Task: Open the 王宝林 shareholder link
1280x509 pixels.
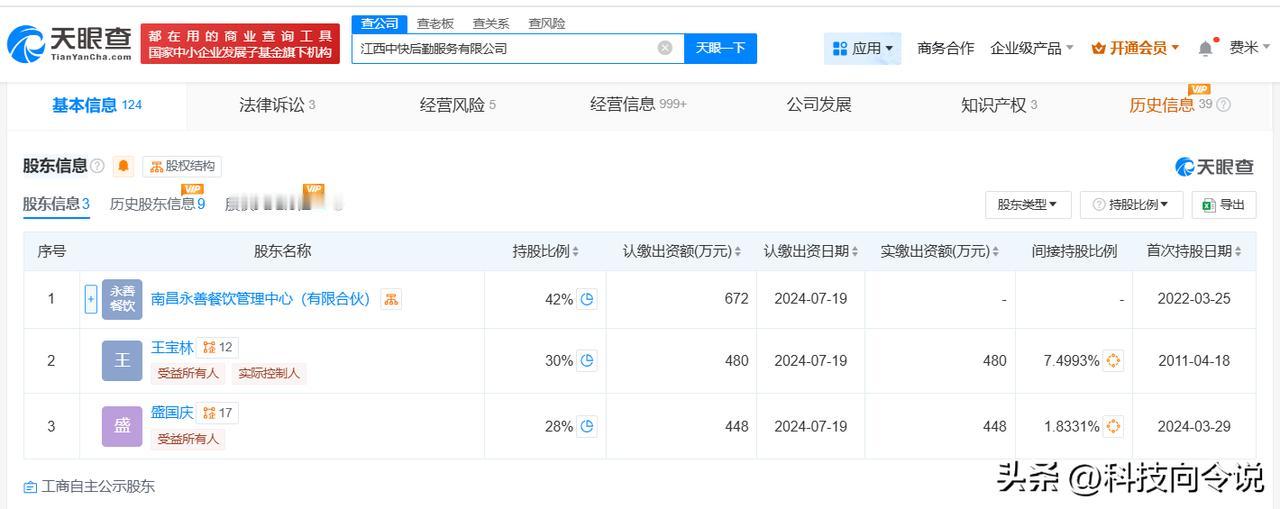Action: [172, 347]
